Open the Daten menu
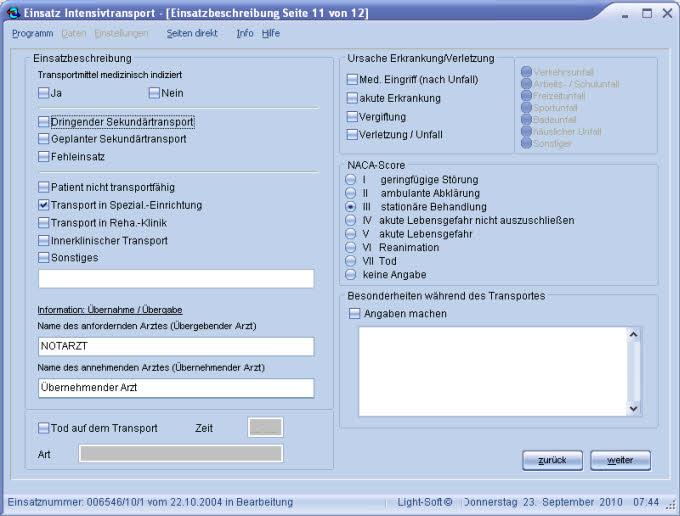The width and height of the screenshot is (680, 516). pos(74,33)
